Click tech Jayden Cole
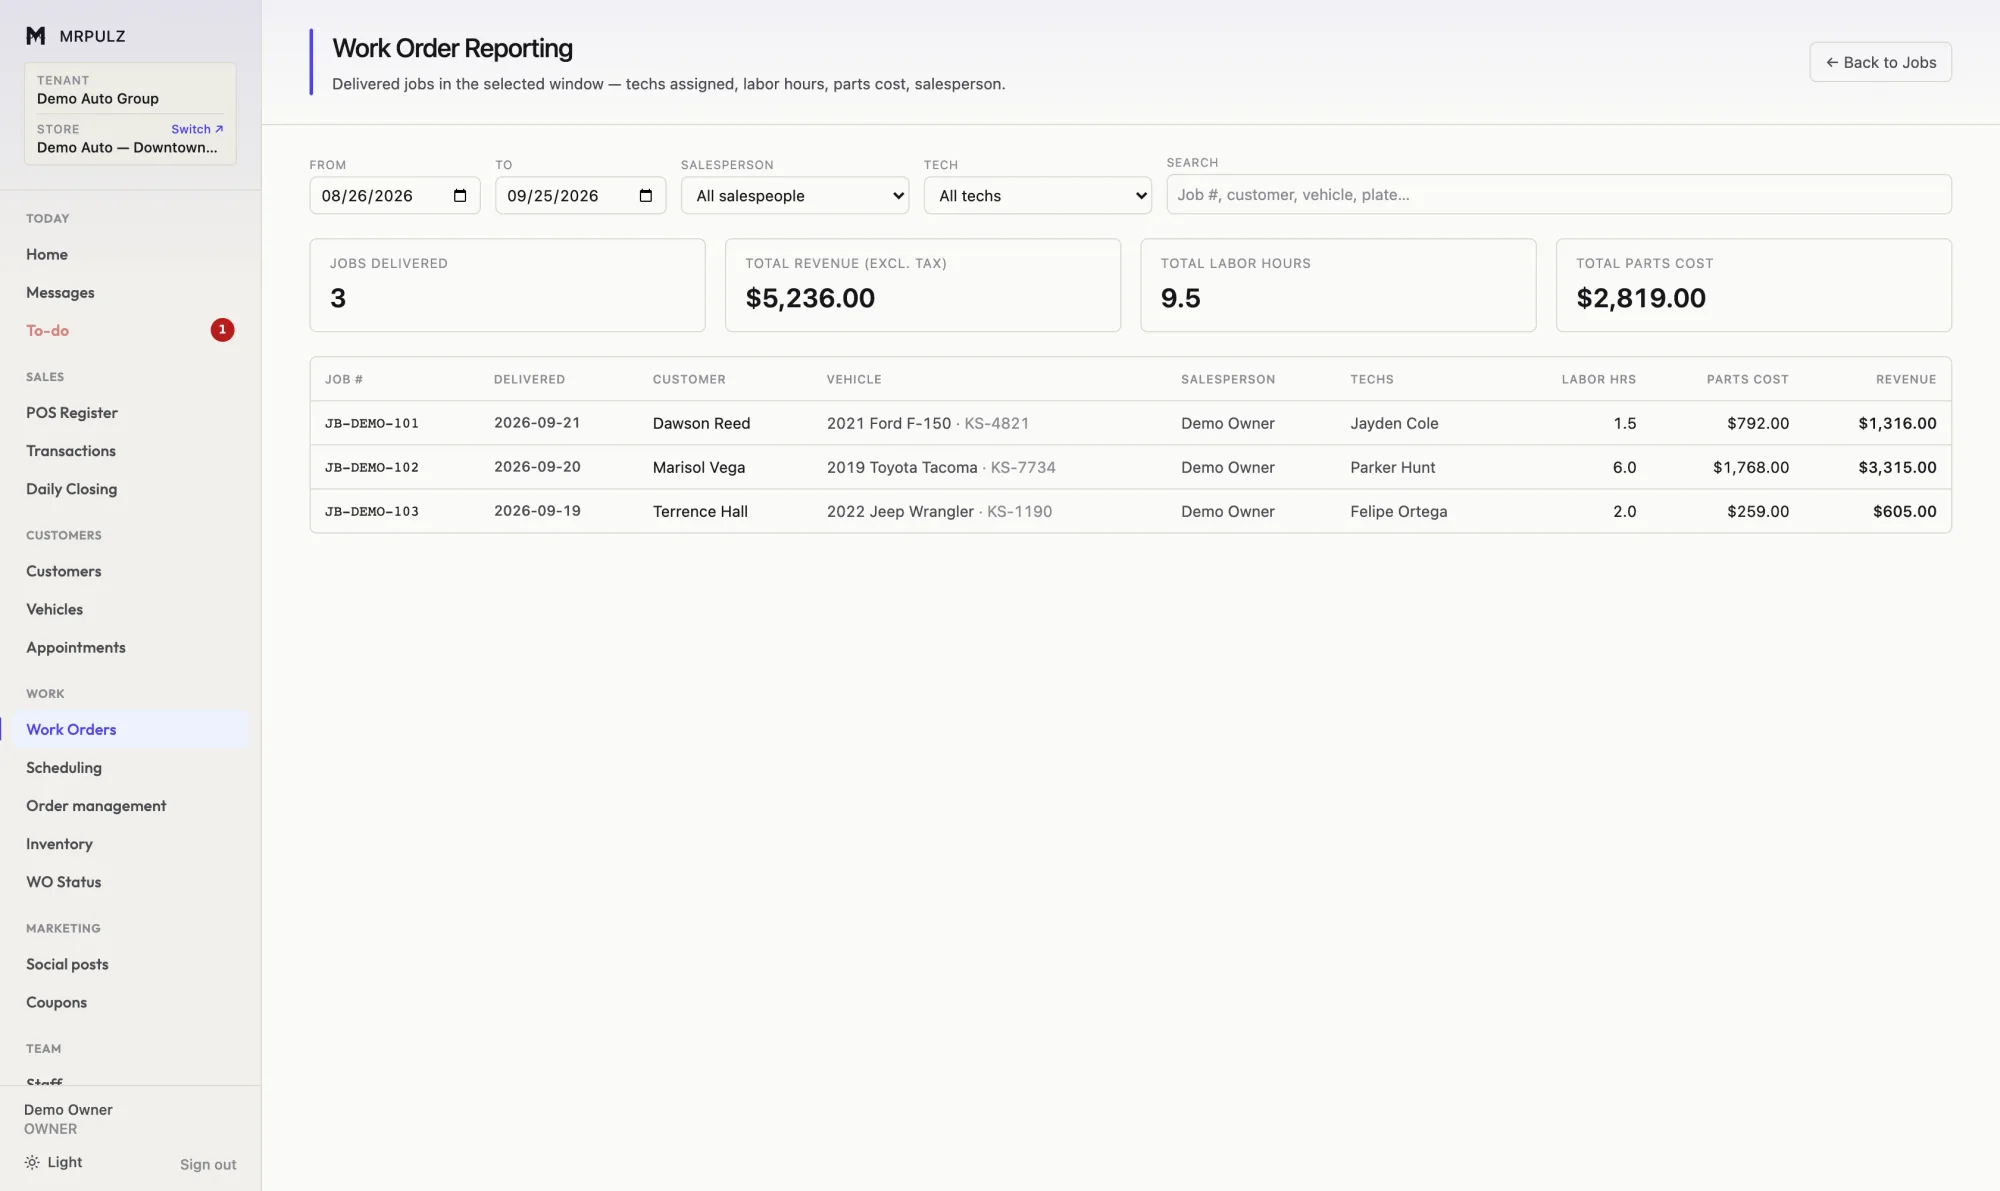 (1394, 423)
